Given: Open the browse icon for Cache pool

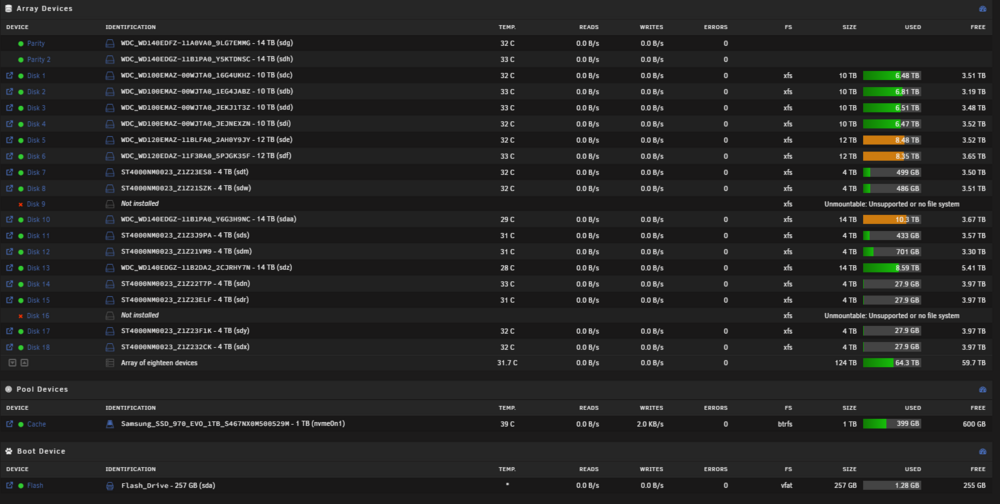Looking at the screenshot, I should [x=10, y=424].
